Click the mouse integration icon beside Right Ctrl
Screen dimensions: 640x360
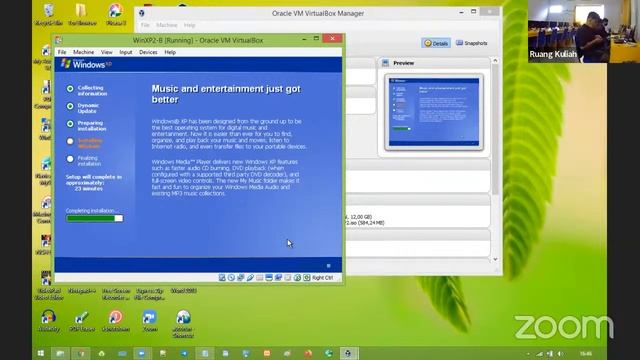[x=307, y=278]
